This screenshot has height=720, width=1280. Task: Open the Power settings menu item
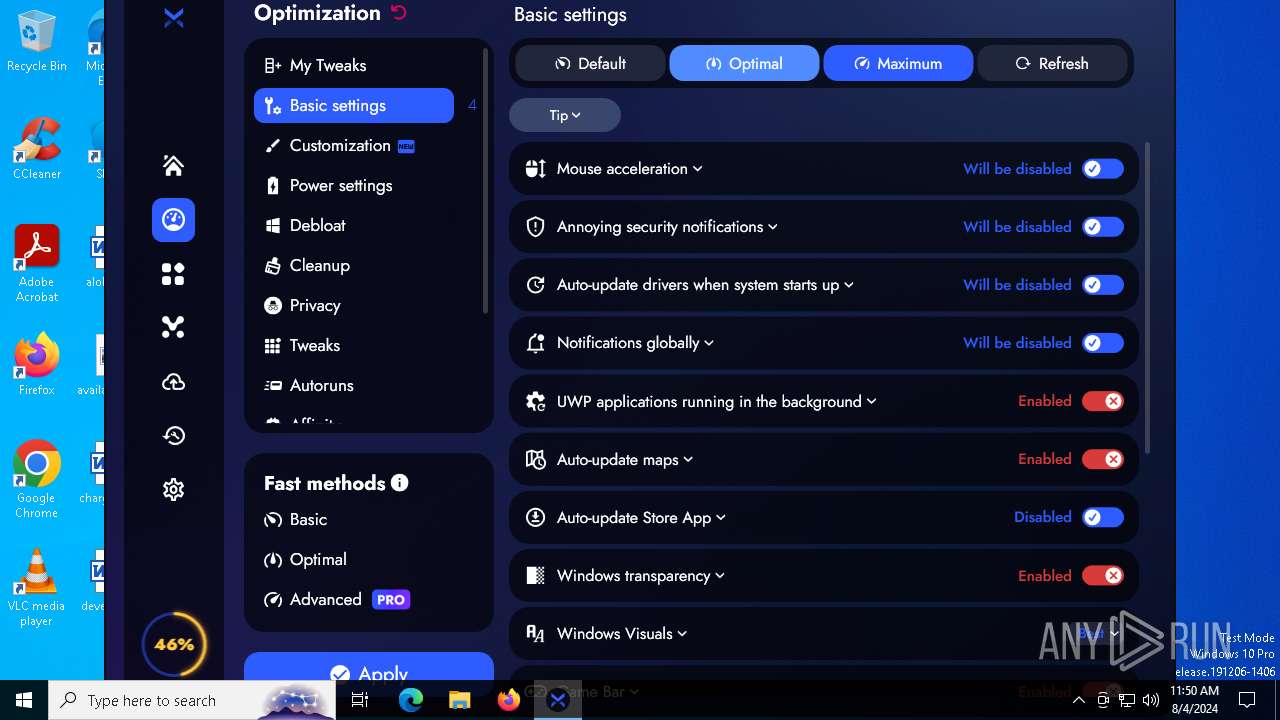click(354, 185)
